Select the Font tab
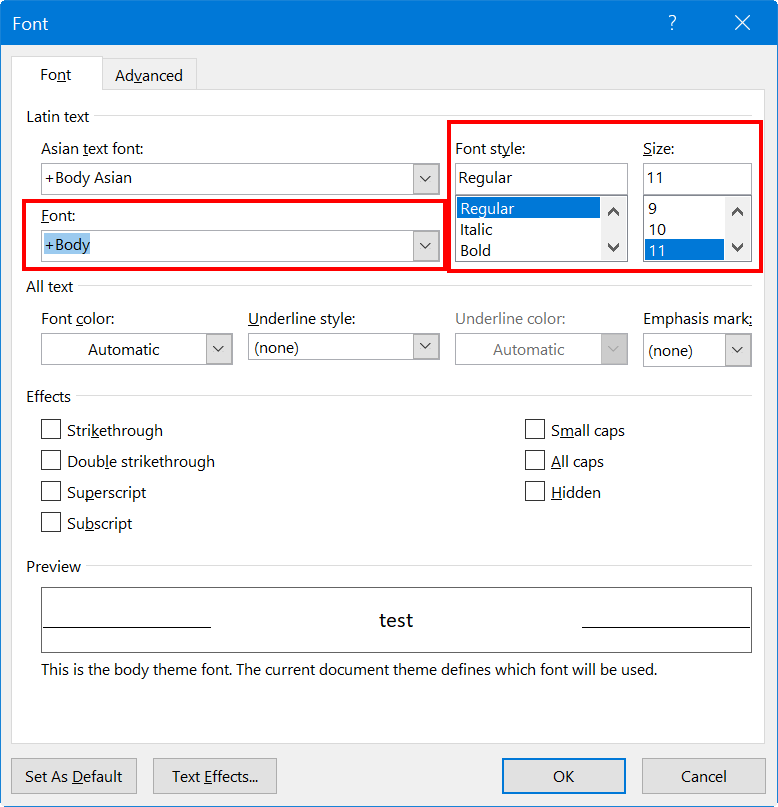Viewport: 778px width, 807px height. [55, 74]
